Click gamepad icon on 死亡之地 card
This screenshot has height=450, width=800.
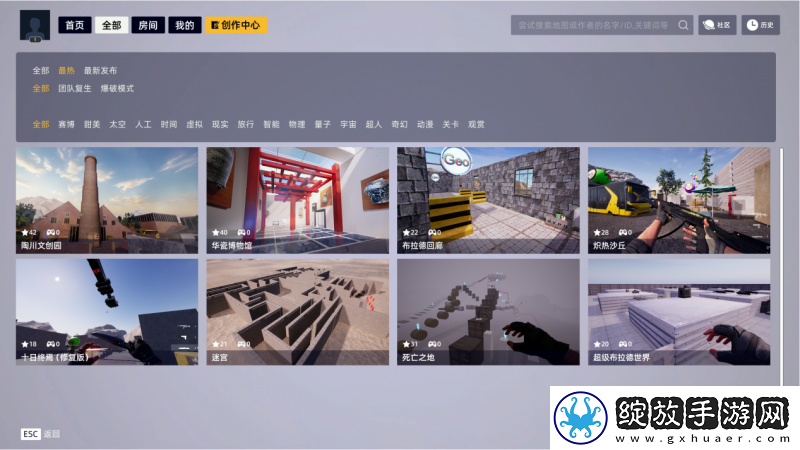point(432,344)
